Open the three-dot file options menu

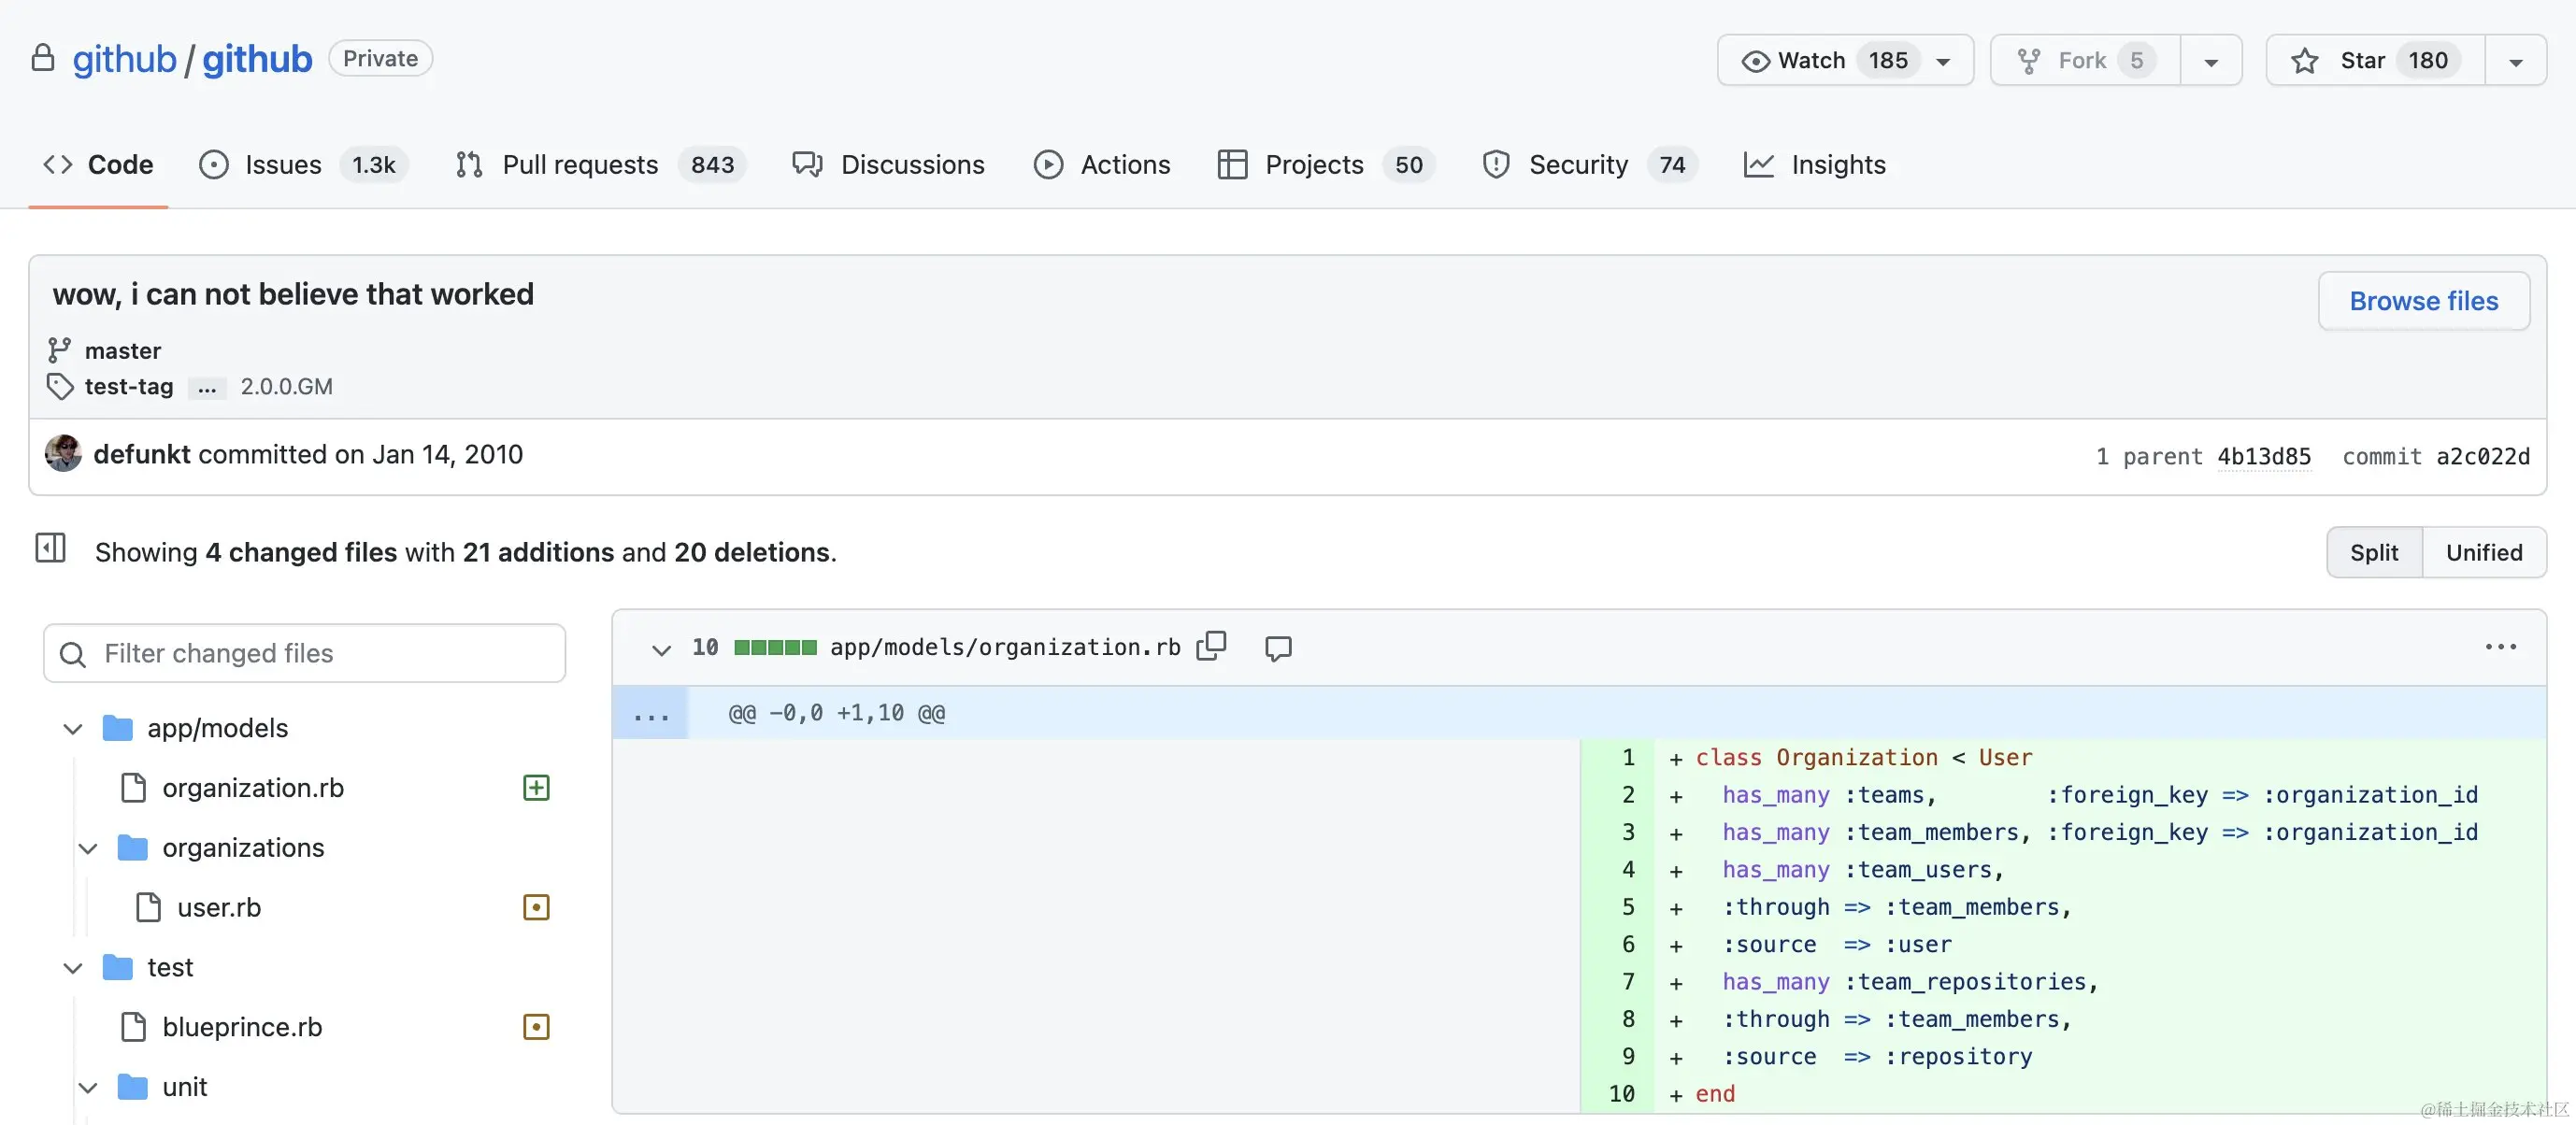2500,647
